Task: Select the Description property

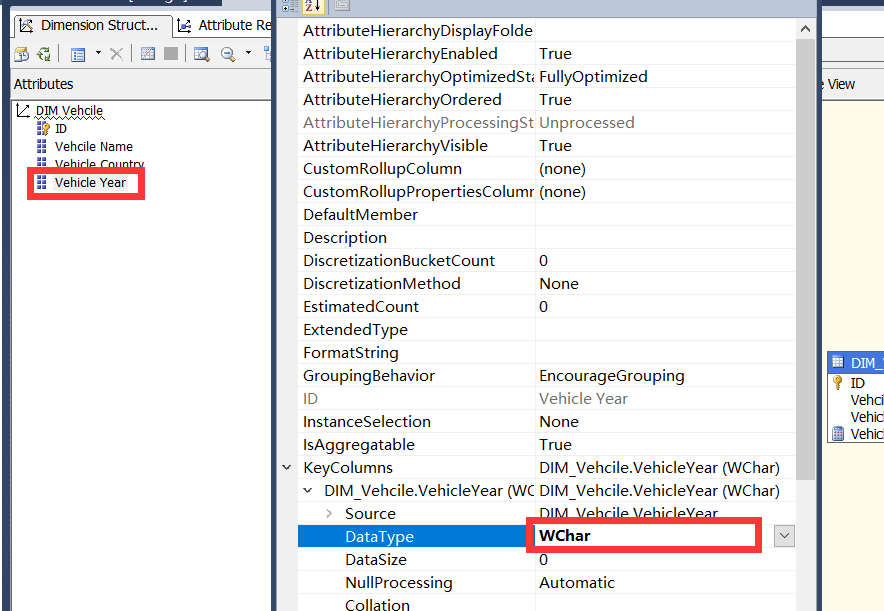Action: (345, 238)
